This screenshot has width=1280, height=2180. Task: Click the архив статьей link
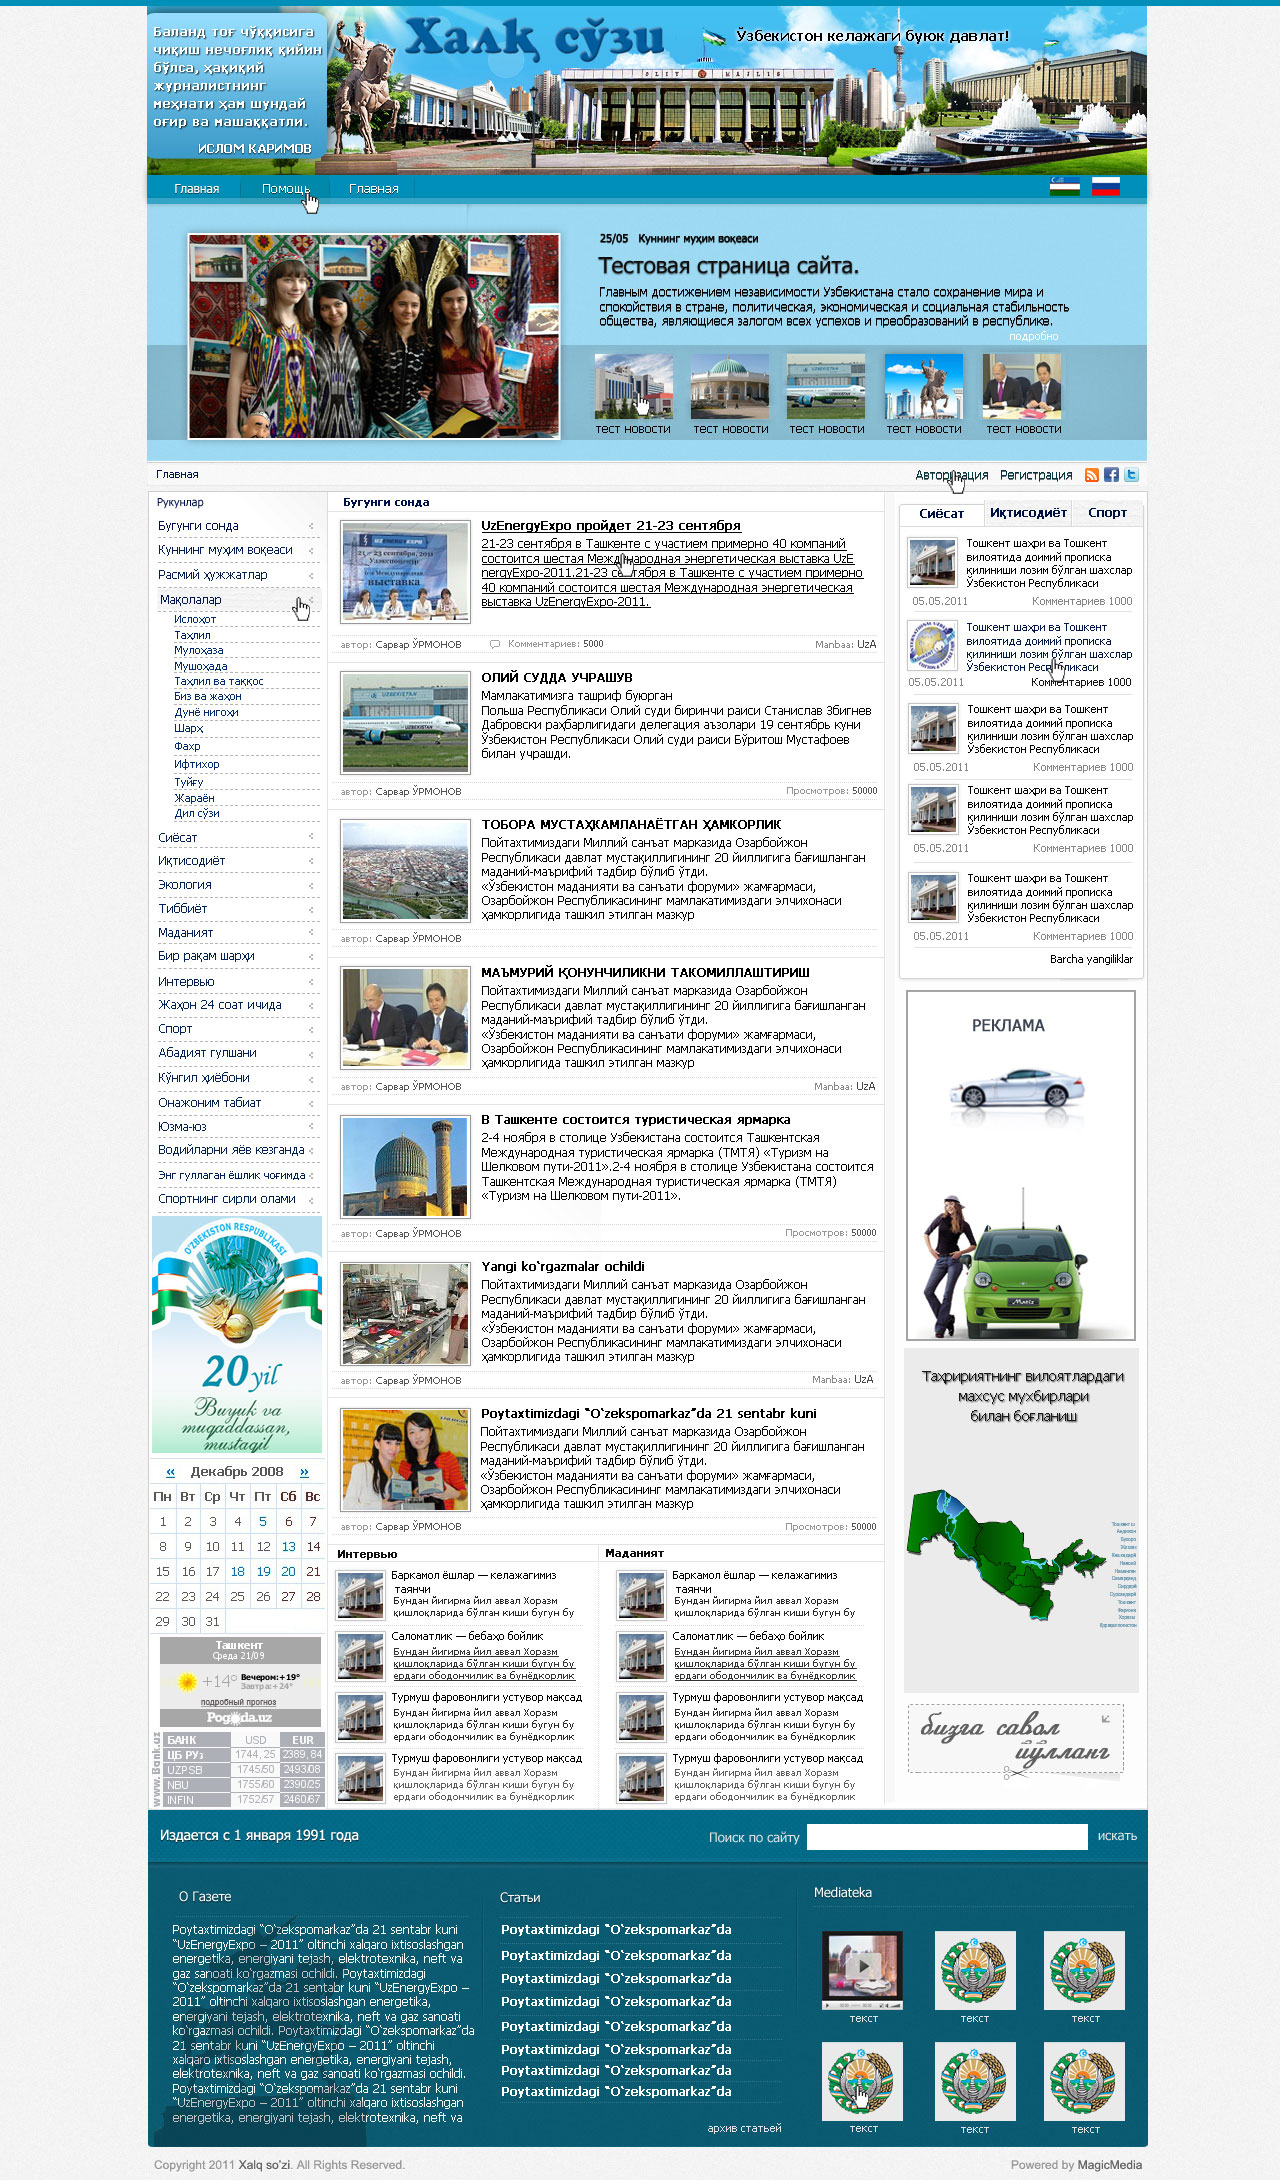(744, 2128)
